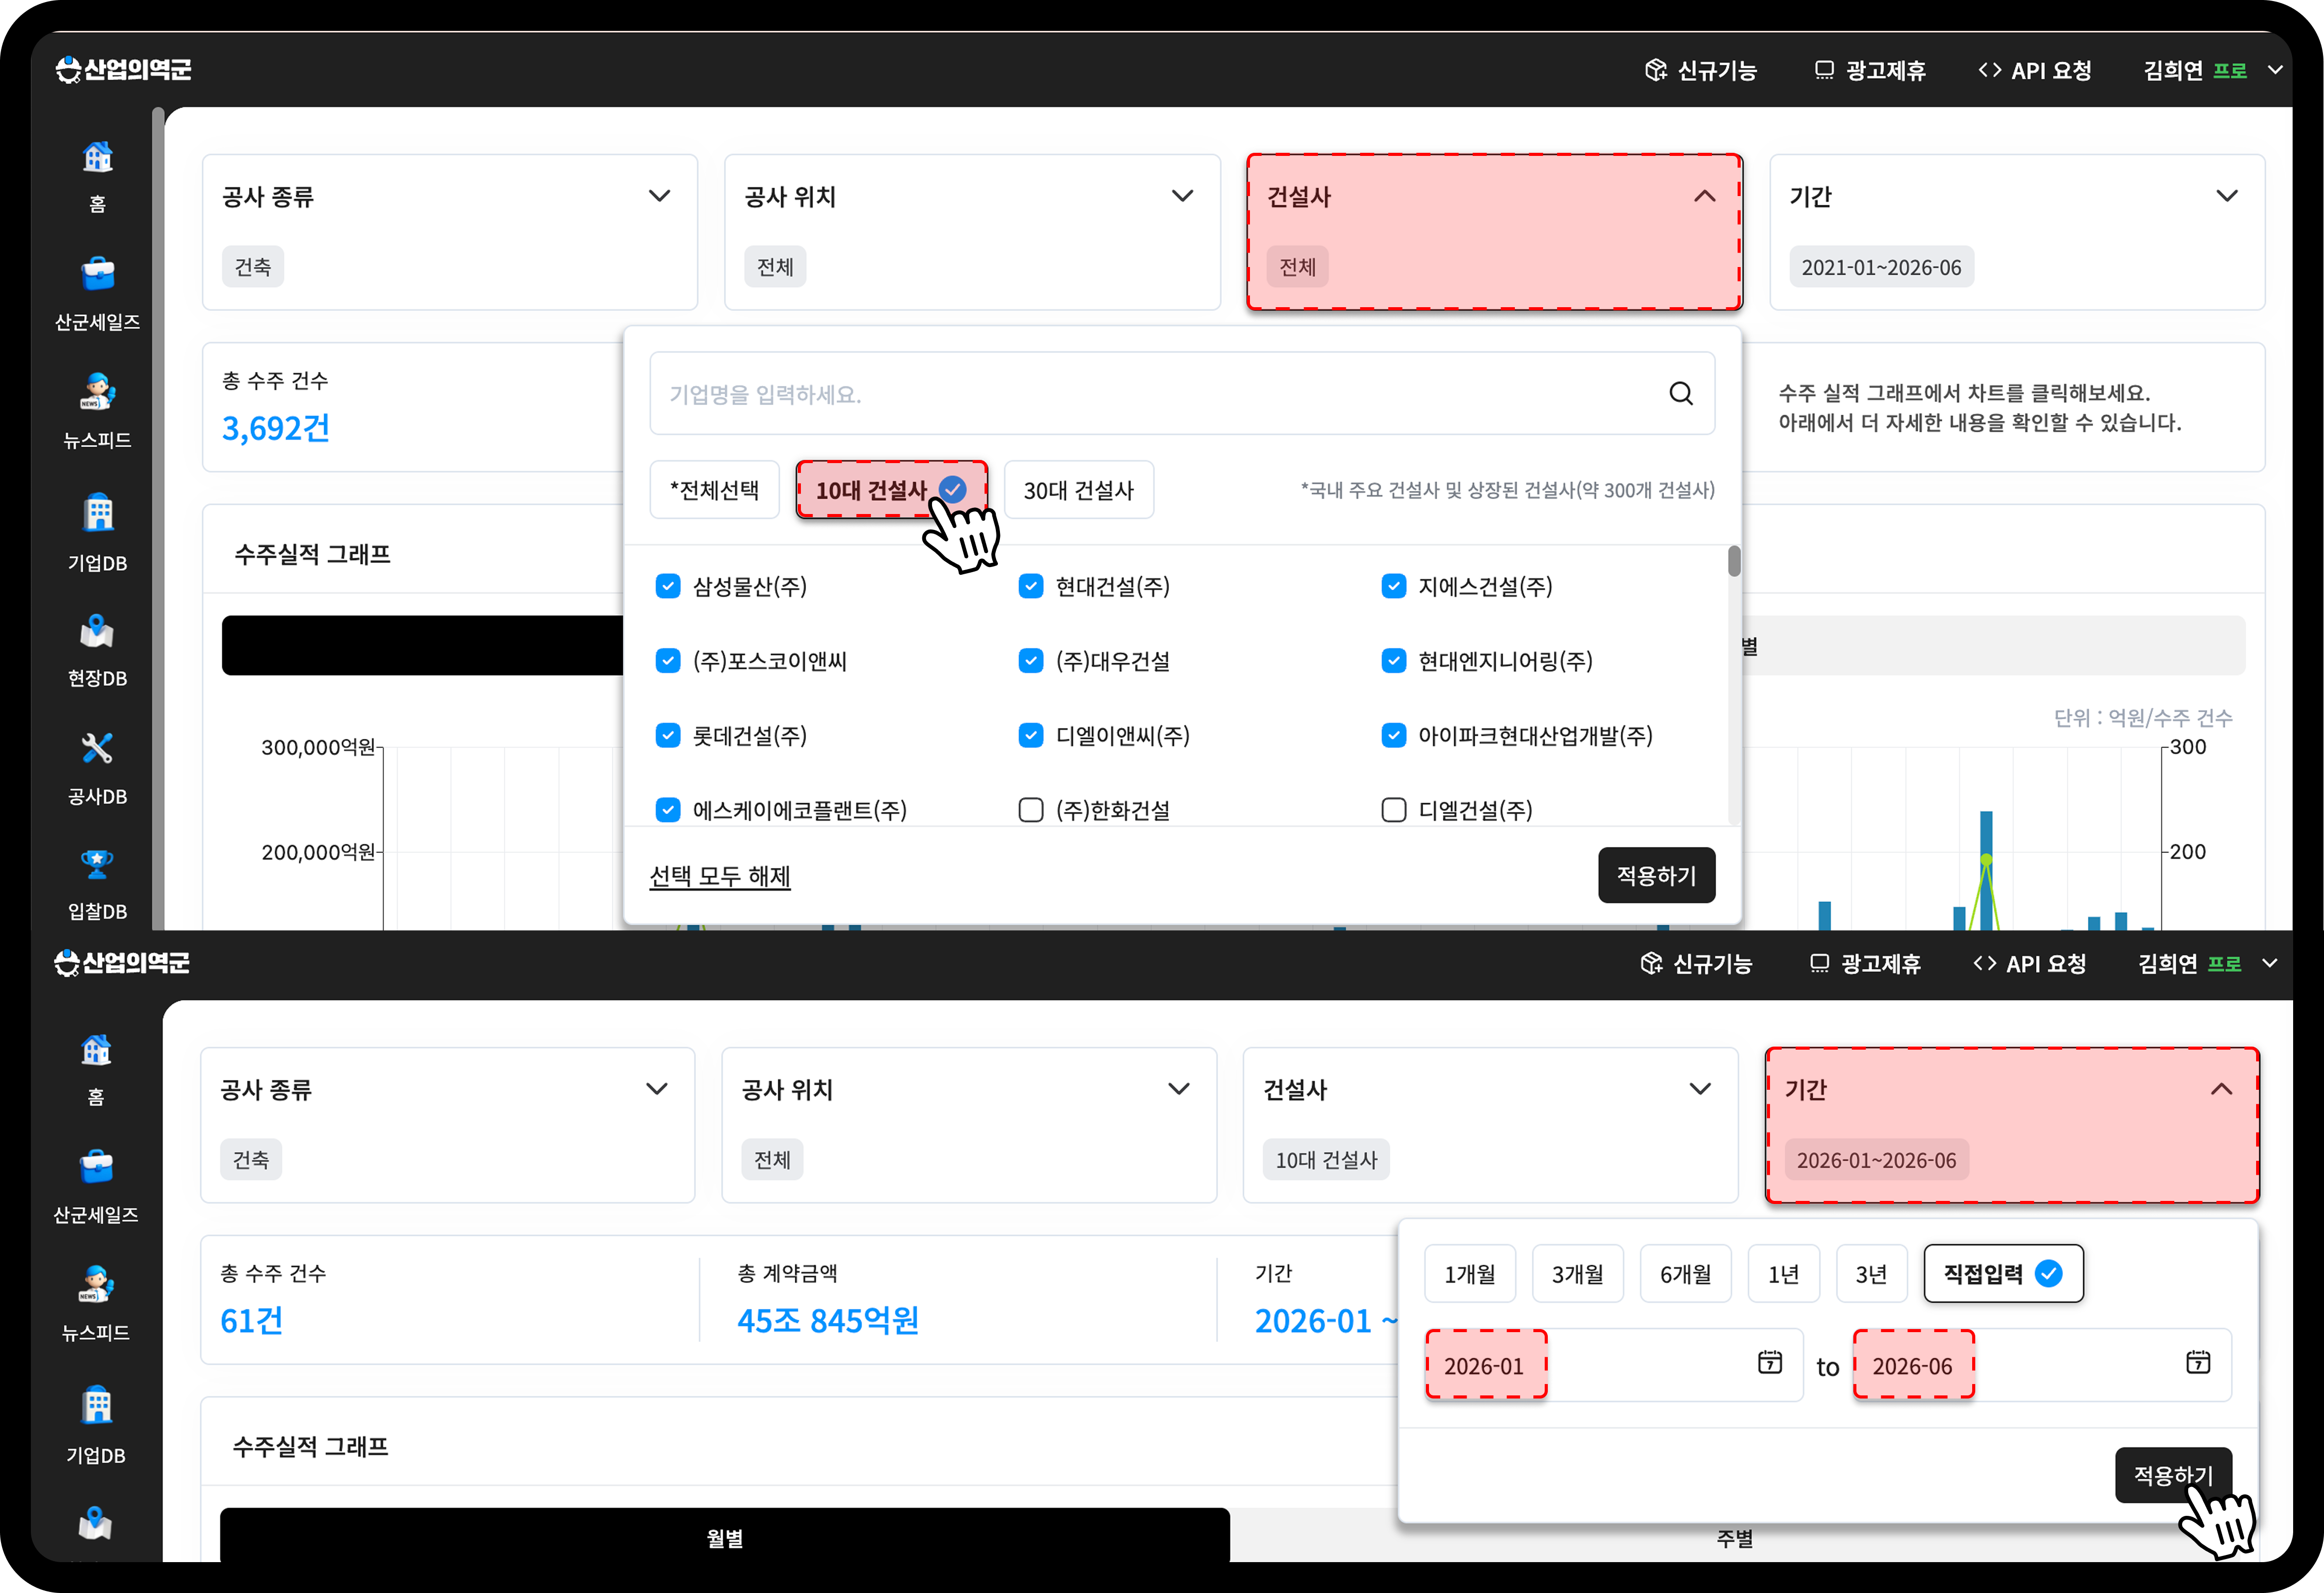
Task: Check the 디엘건설(주) checkbox
Action: coord(1394,810)
